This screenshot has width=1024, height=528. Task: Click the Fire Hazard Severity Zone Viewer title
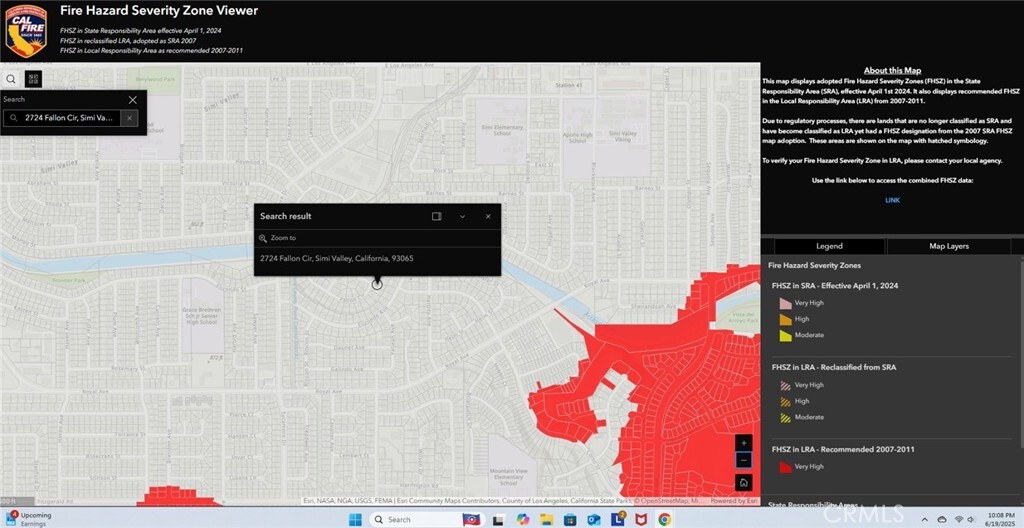click(x=159, y=10)
